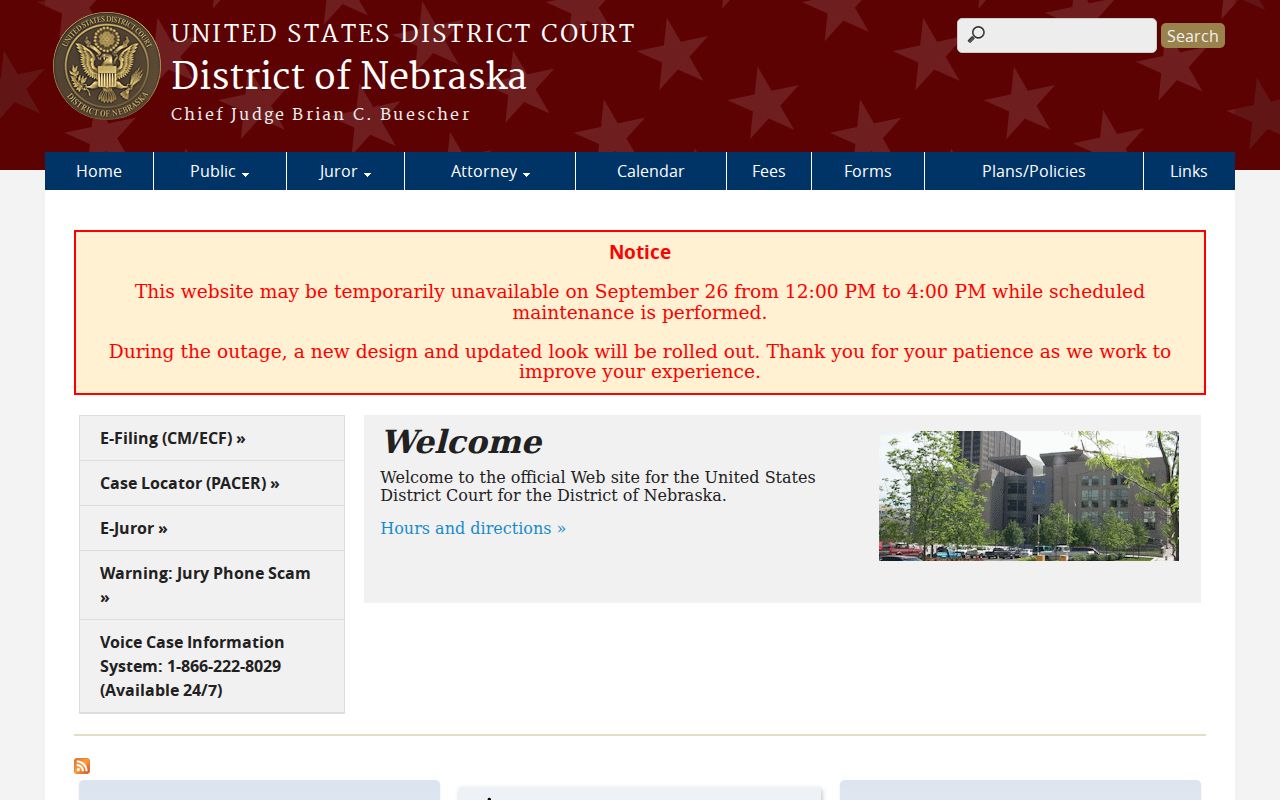
Task: Click the magnifying glass in the search box
Action: 976,35
